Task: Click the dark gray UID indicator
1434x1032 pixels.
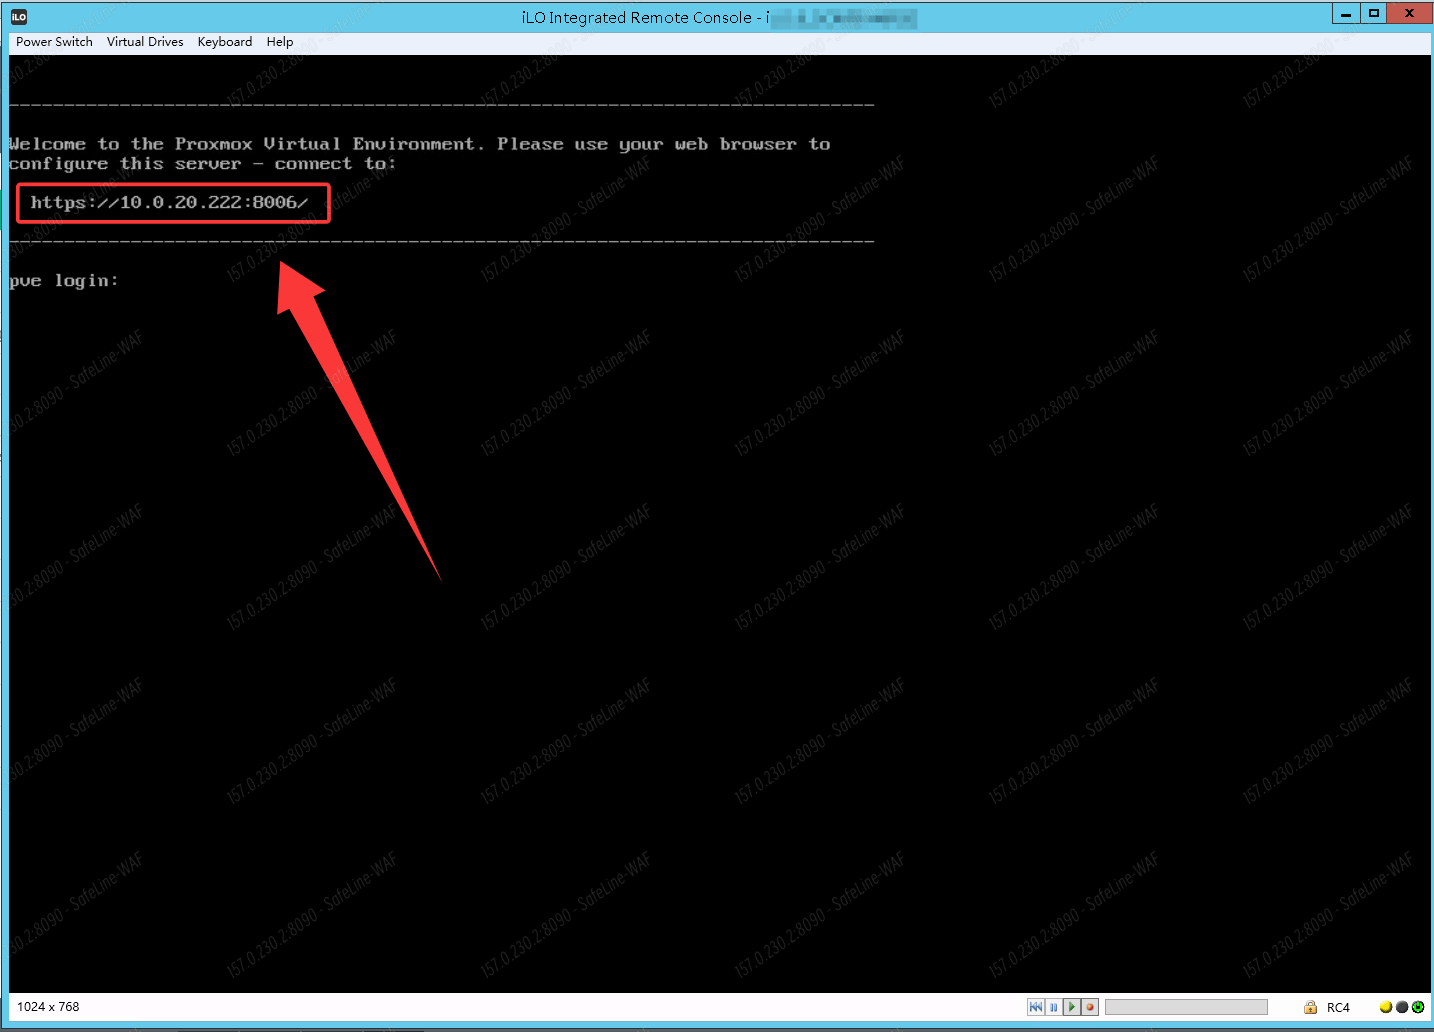Action: point(1402,1007)
